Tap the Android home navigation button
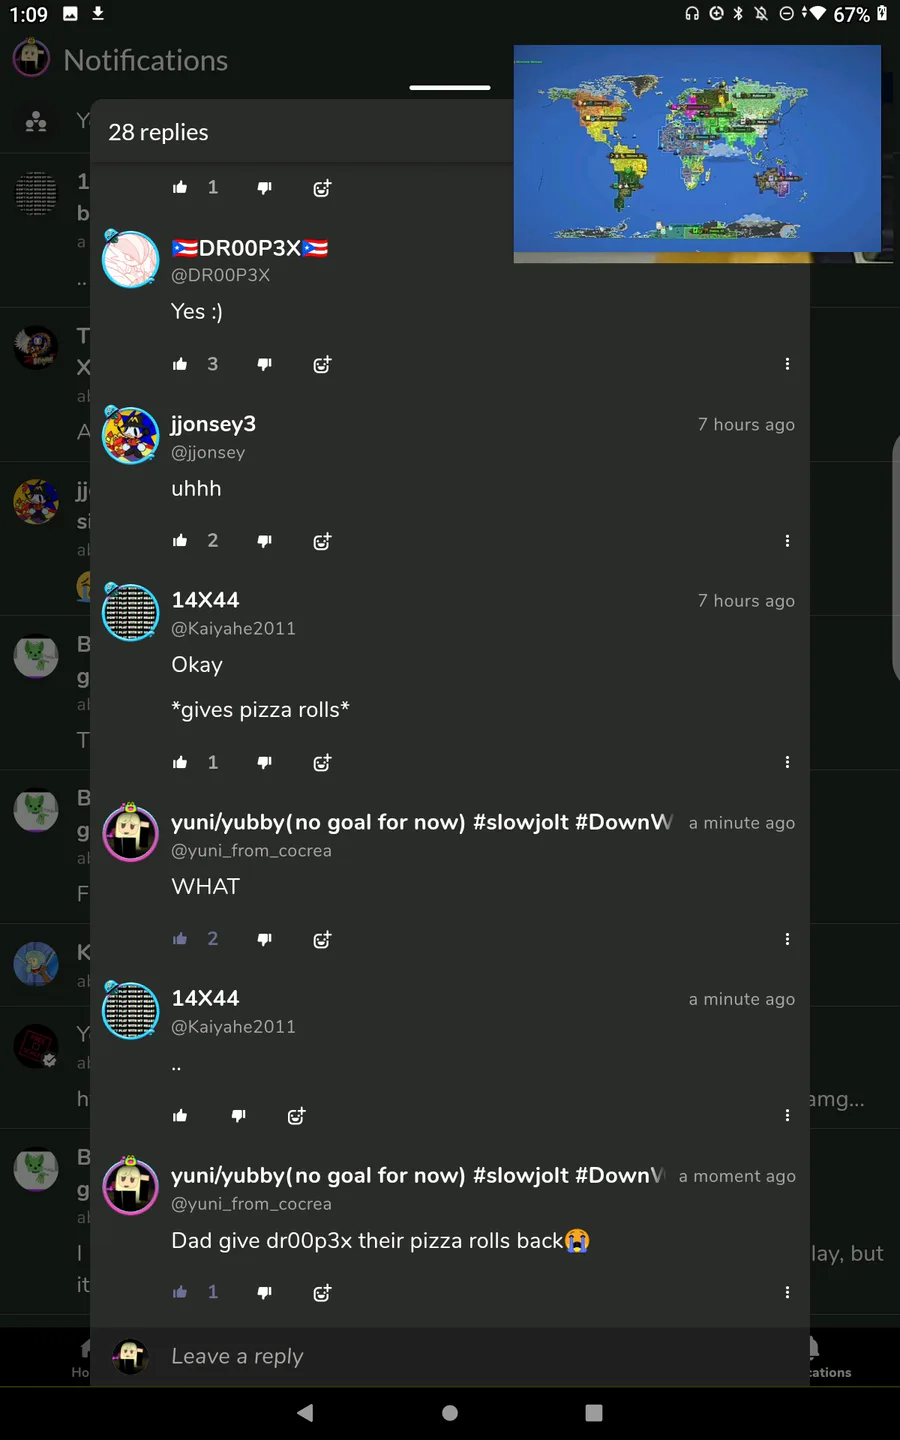 tap(450, 1412)
